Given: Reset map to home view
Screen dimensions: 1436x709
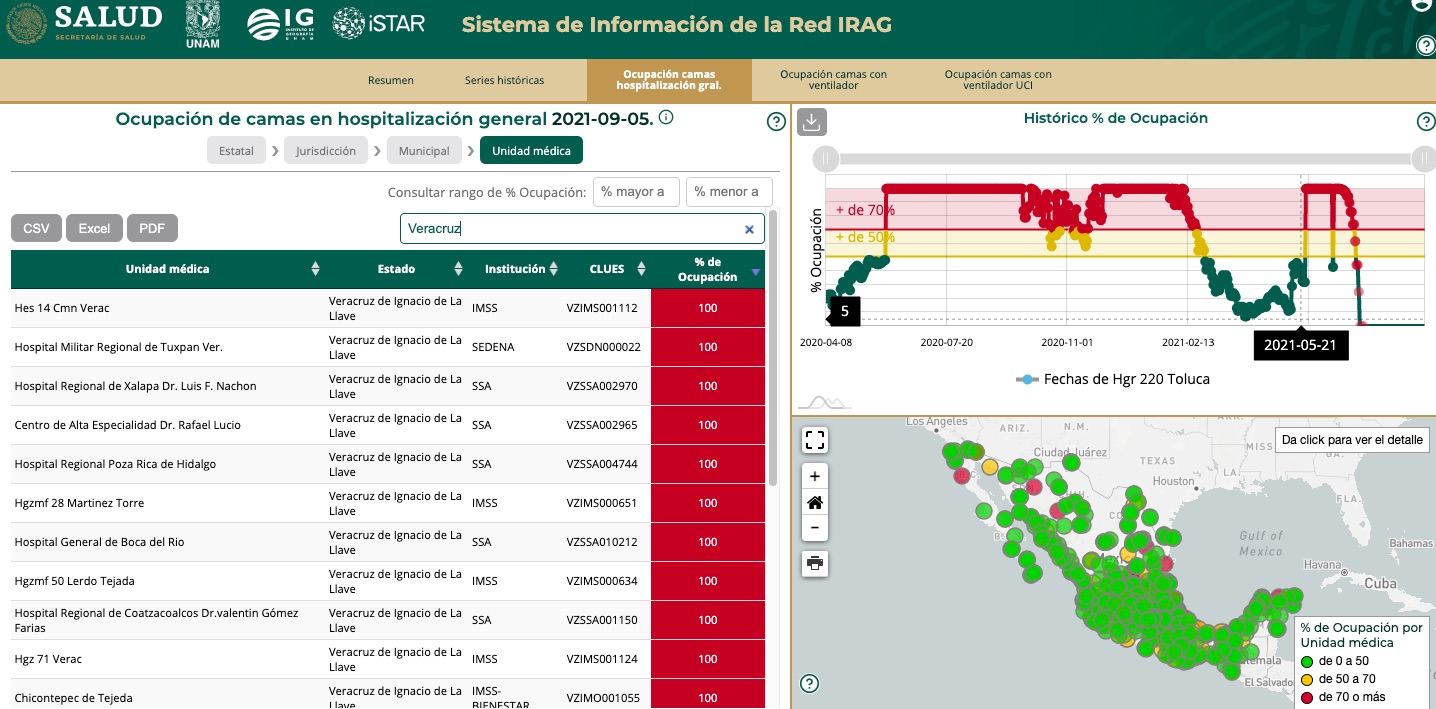Looking at the screenshot, I should click(815, 503).
